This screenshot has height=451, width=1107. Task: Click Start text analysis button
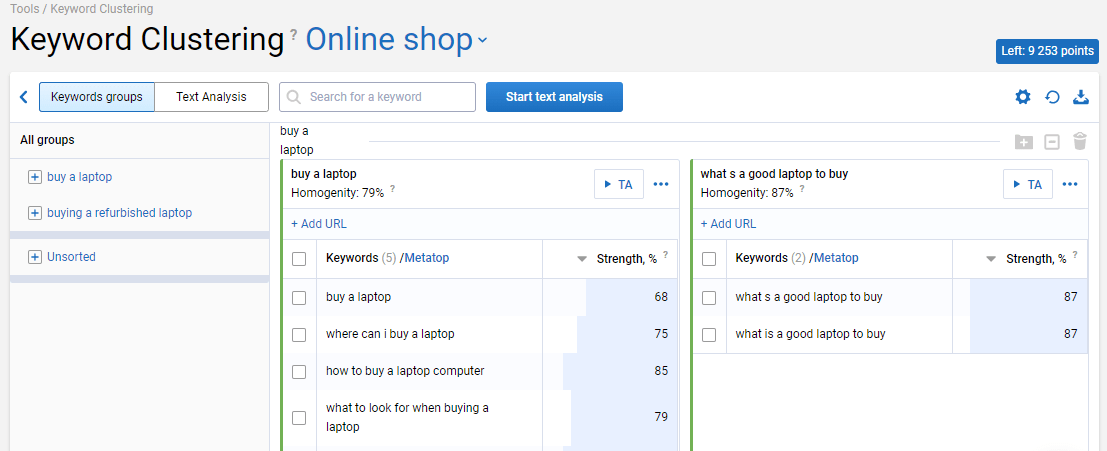554,97
